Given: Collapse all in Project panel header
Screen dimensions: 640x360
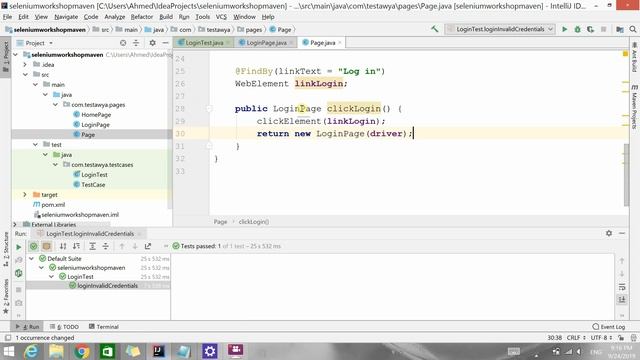Looking at the screenshot, I should (x=136, y=43).
